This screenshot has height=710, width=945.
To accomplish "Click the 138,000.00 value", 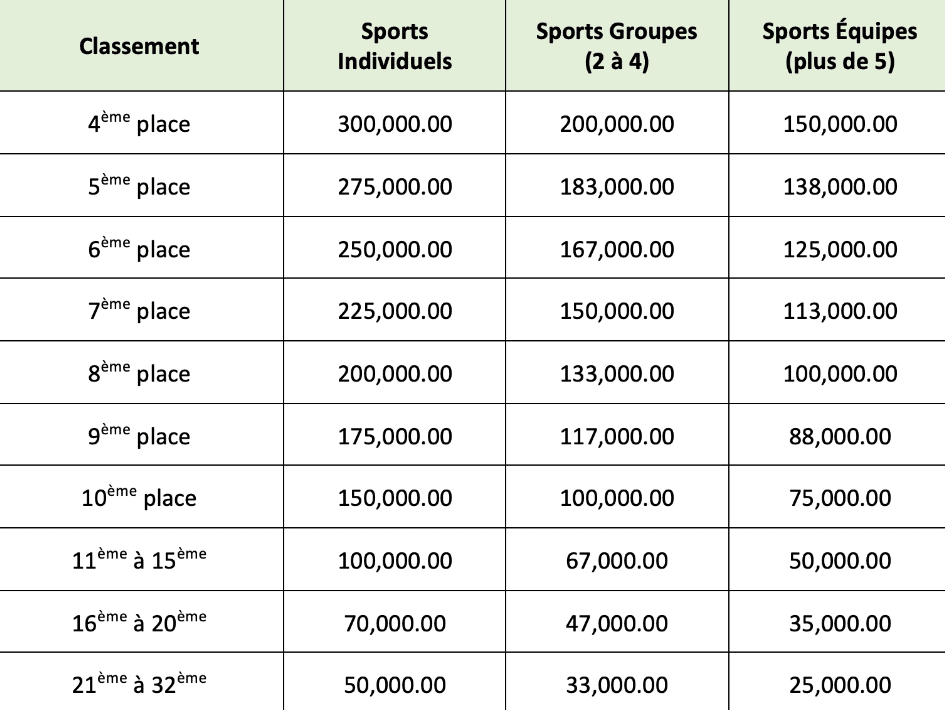I will click(839, 187).
